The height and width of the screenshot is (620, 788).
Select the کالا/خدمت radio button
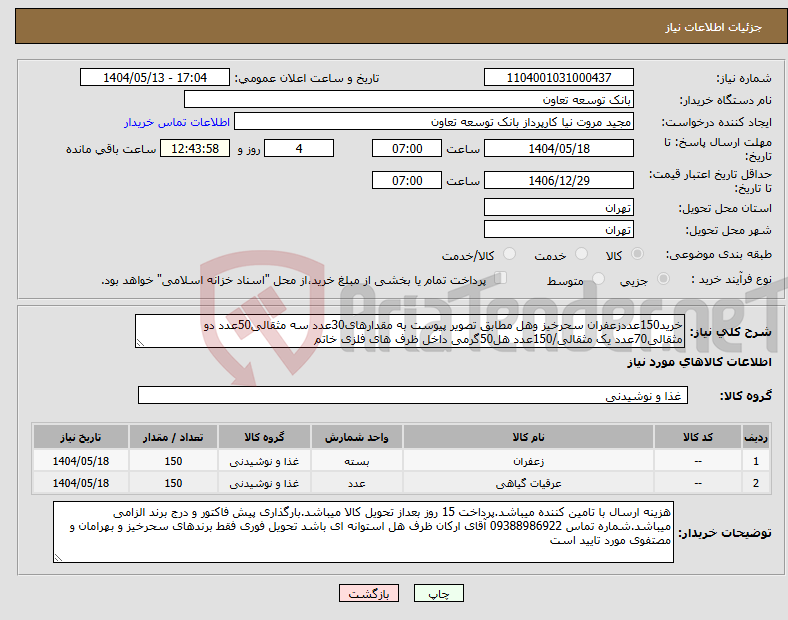(x=509, y=254)
